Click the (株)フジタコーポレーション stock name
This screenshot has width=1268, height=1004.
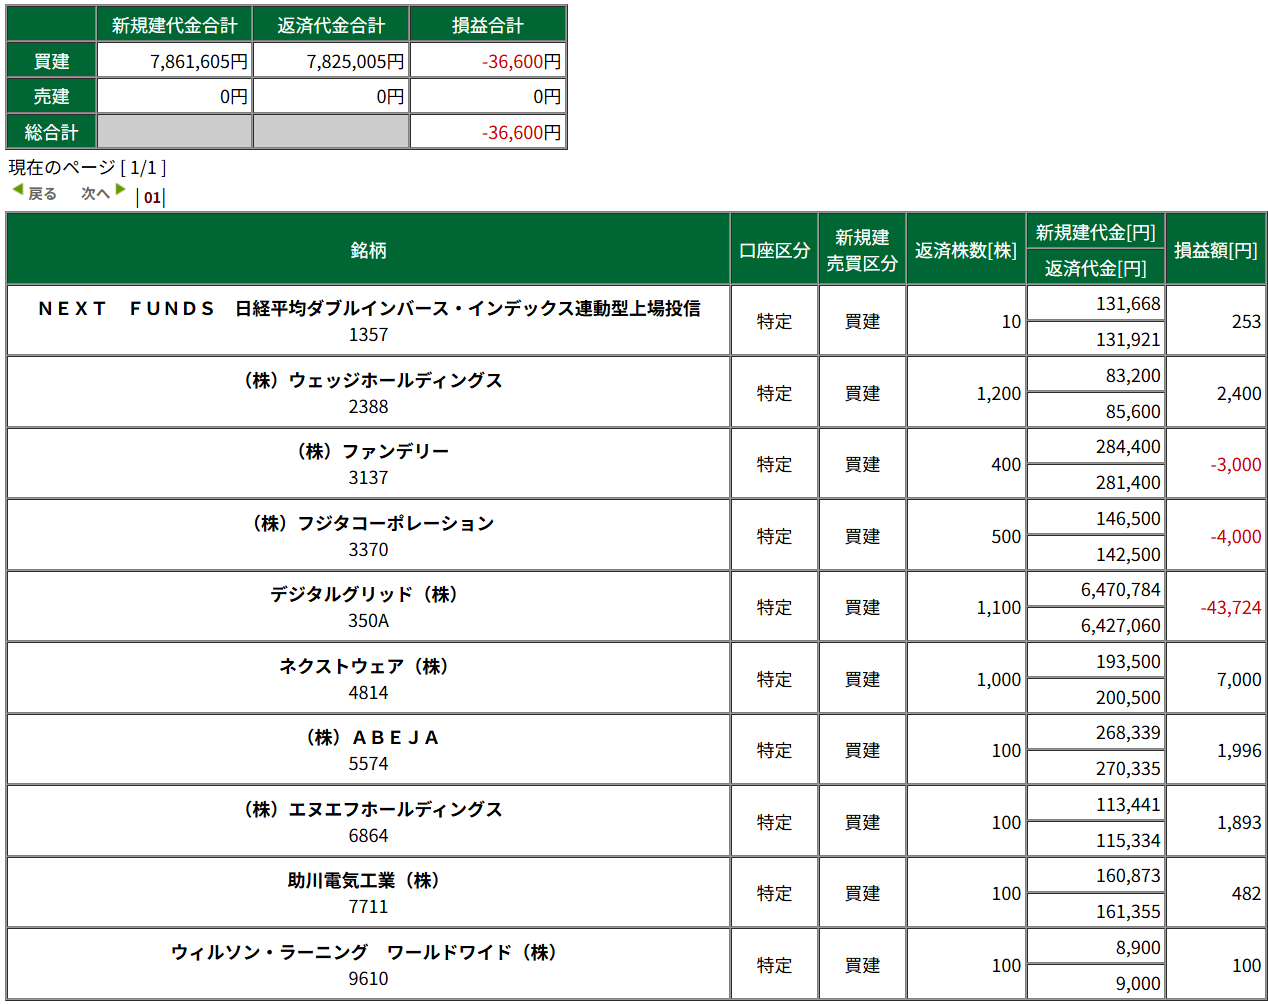coord(368,523)
